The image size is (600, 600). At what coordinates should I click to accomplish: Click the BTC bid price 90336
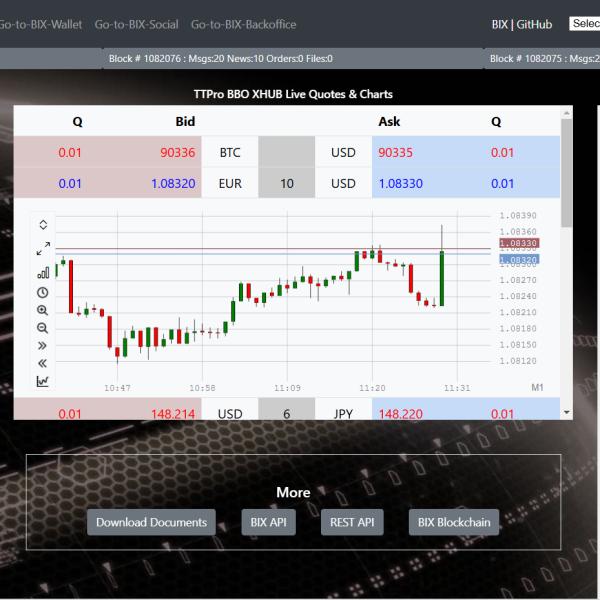coord(177,153)
